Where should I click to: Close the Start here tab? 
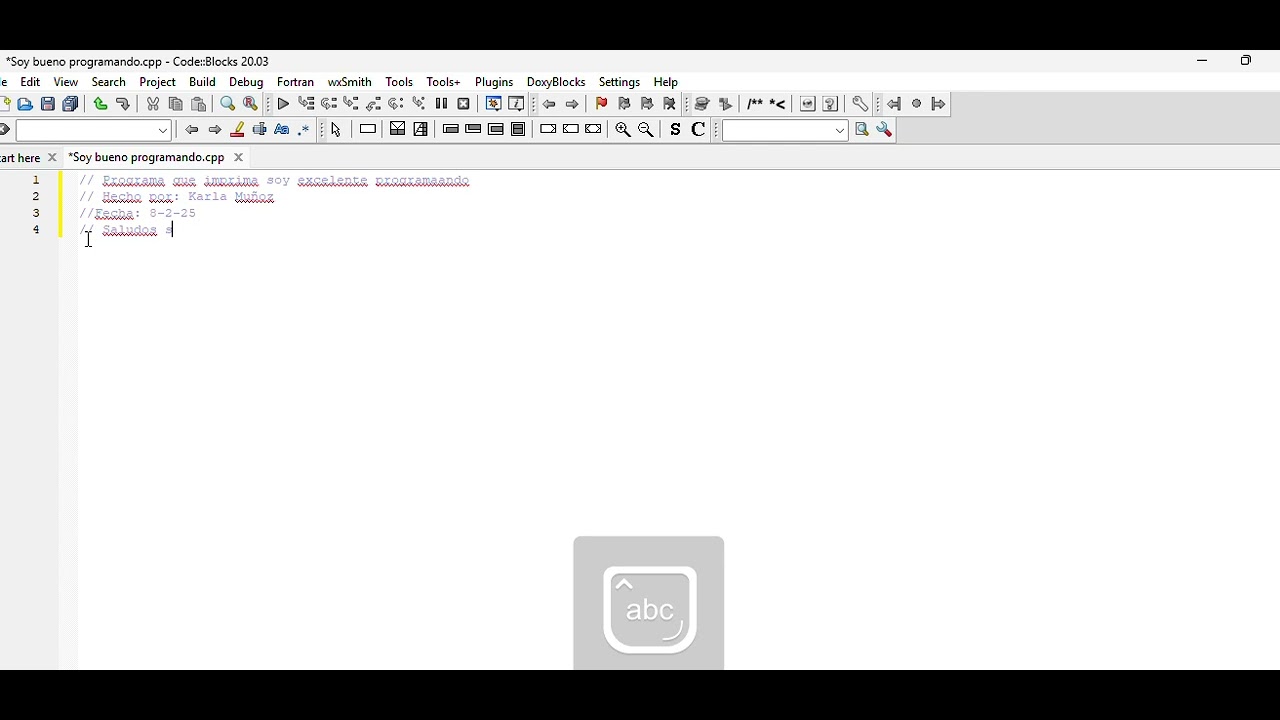pos(52,158)
